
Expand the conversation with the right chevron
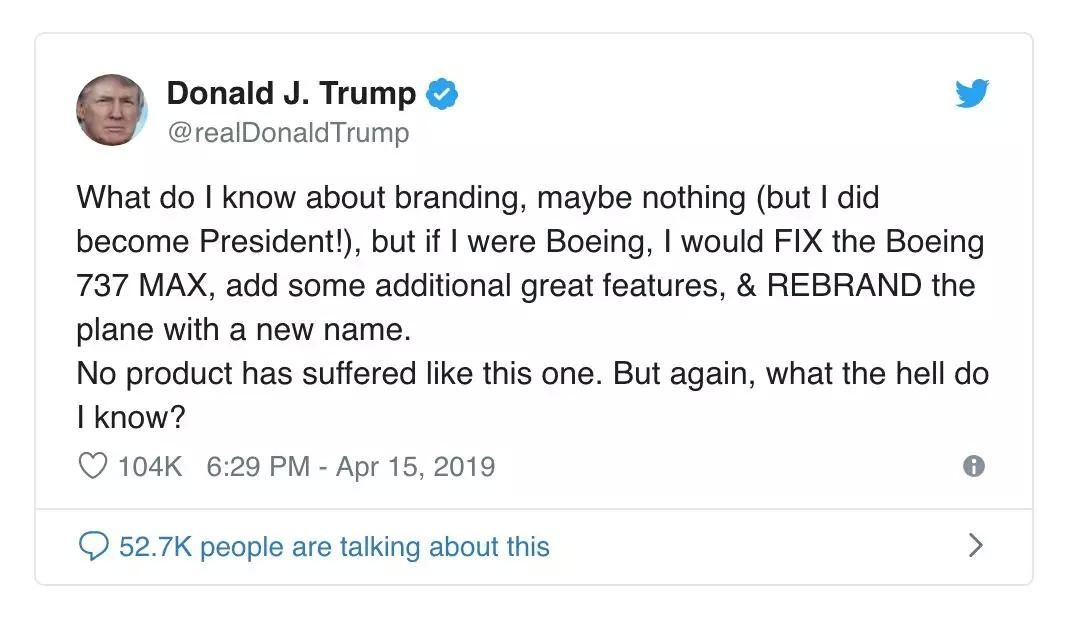pyautogui.click(x=976, y=546)
